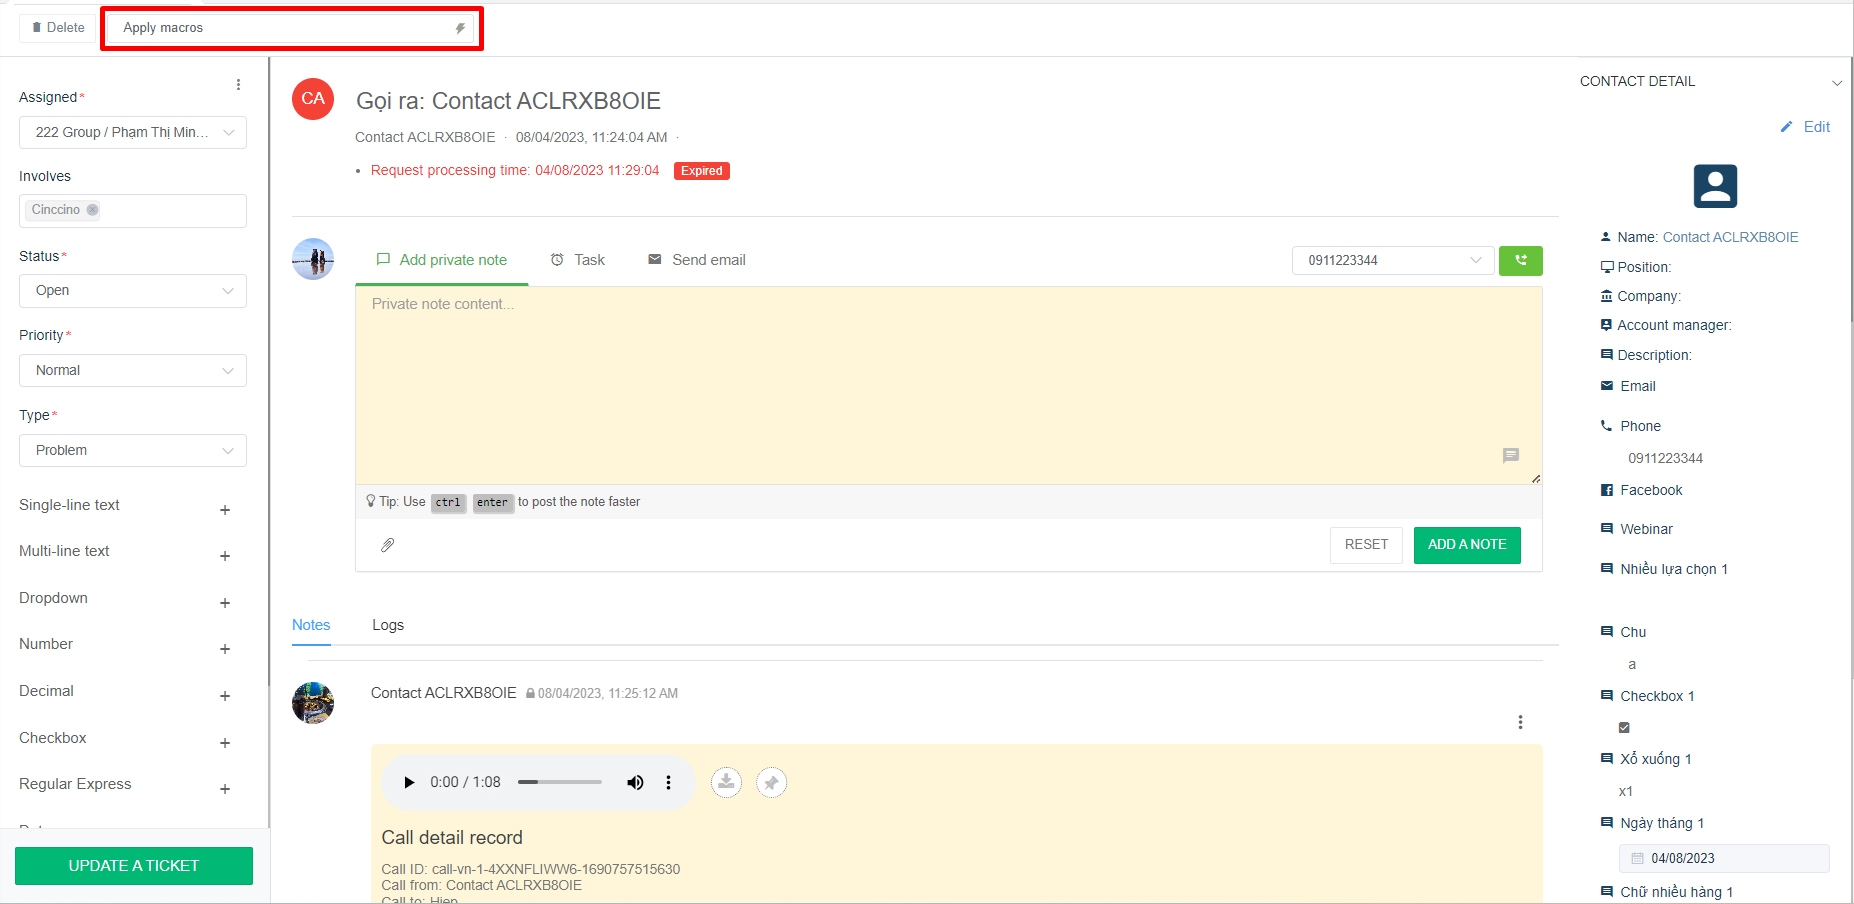This screenshot has width=1854, height=904.
Task: Toggle the Checkbox 1 contact field
Action: 1624,728
